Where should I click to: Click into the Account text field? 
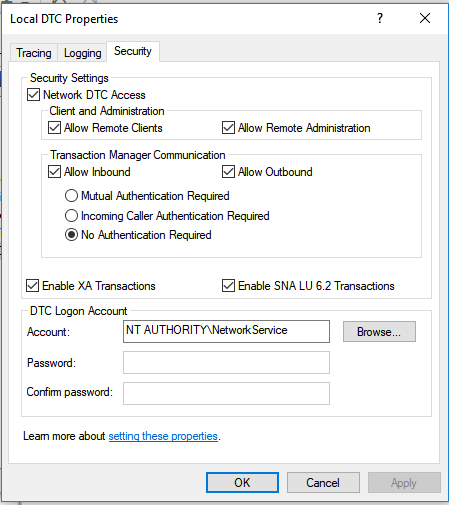(226, 331)
